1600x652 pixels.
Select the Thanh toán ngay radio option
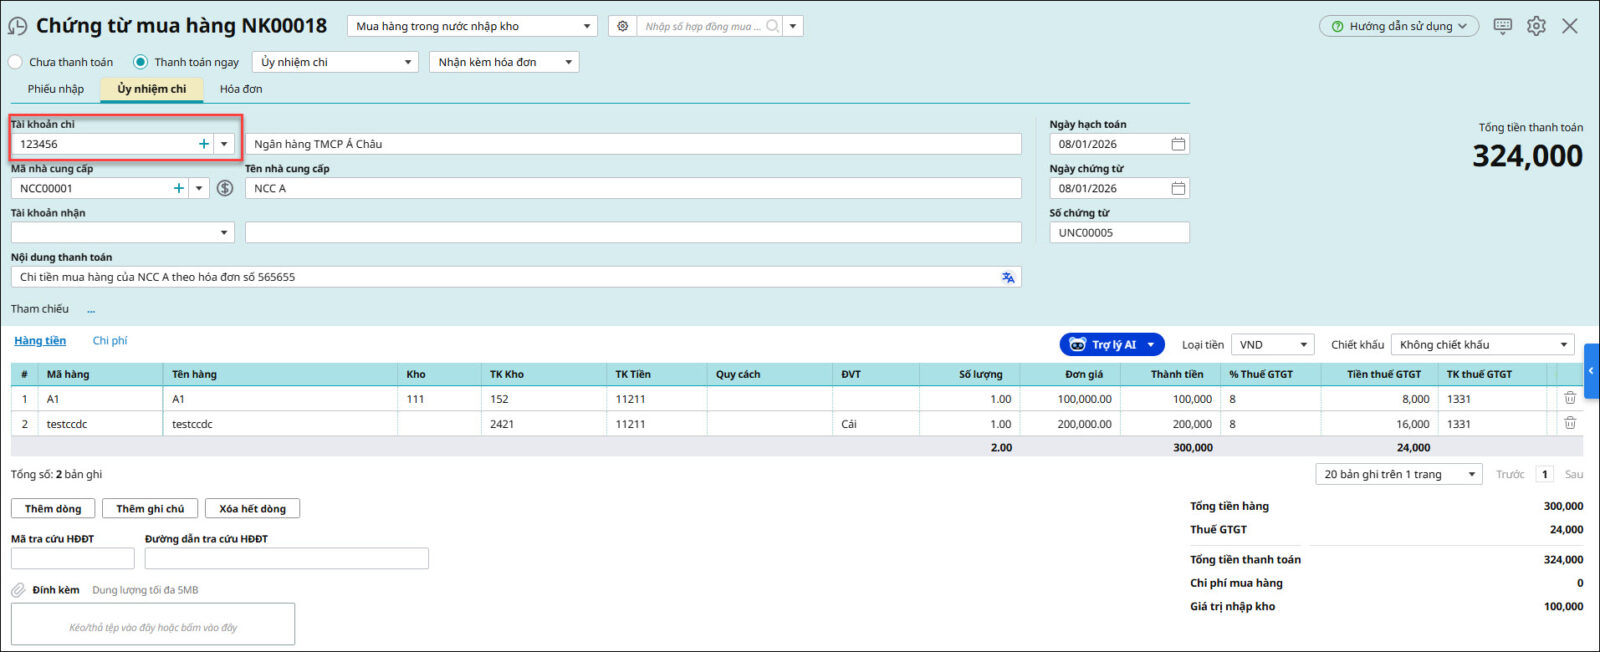141,62
